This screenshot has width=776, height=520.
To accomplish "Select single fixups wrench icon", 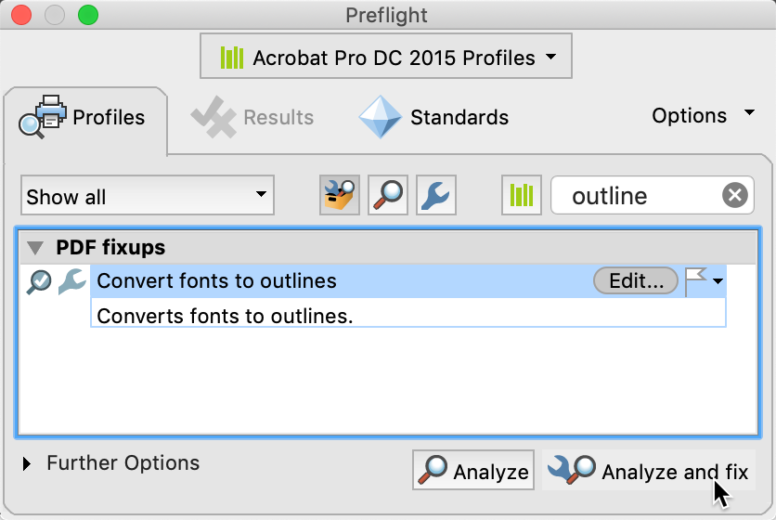I will (x=436, y=195).
